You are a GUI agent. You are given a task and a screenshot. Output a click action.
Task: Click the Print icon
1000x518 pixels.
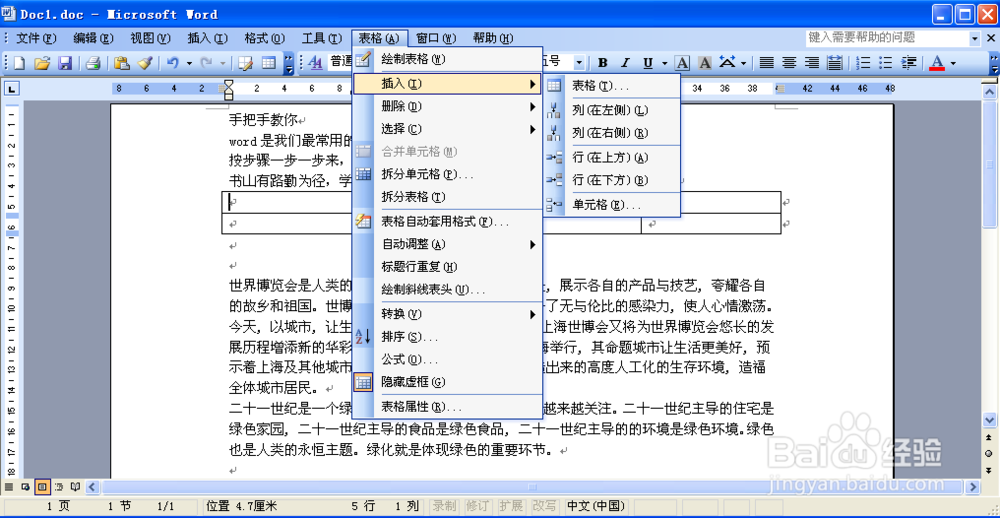pos(94,63)
